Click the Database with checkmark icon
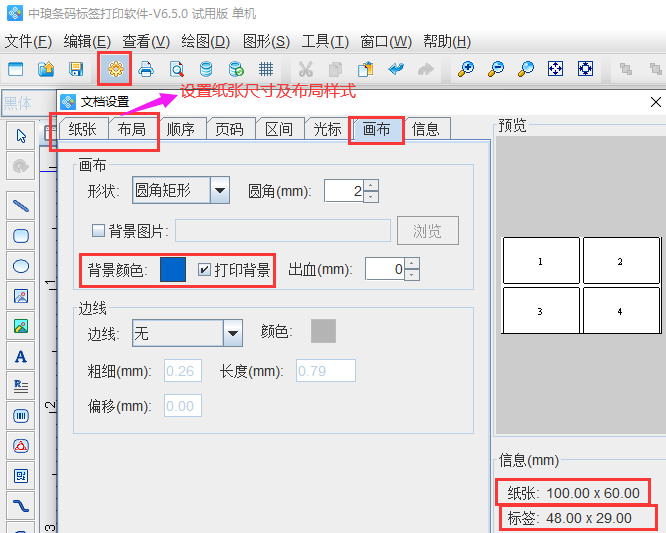Image resolution: width=666 pixels, height=533 pixels. click(236, 69)
